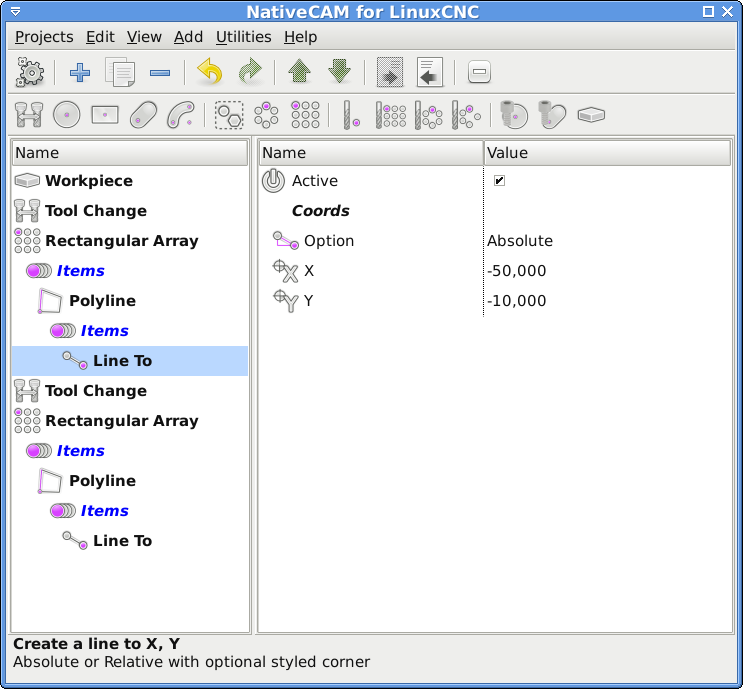Add a slot feature from toolbar

pyautogui.click(x=143, y=115)
